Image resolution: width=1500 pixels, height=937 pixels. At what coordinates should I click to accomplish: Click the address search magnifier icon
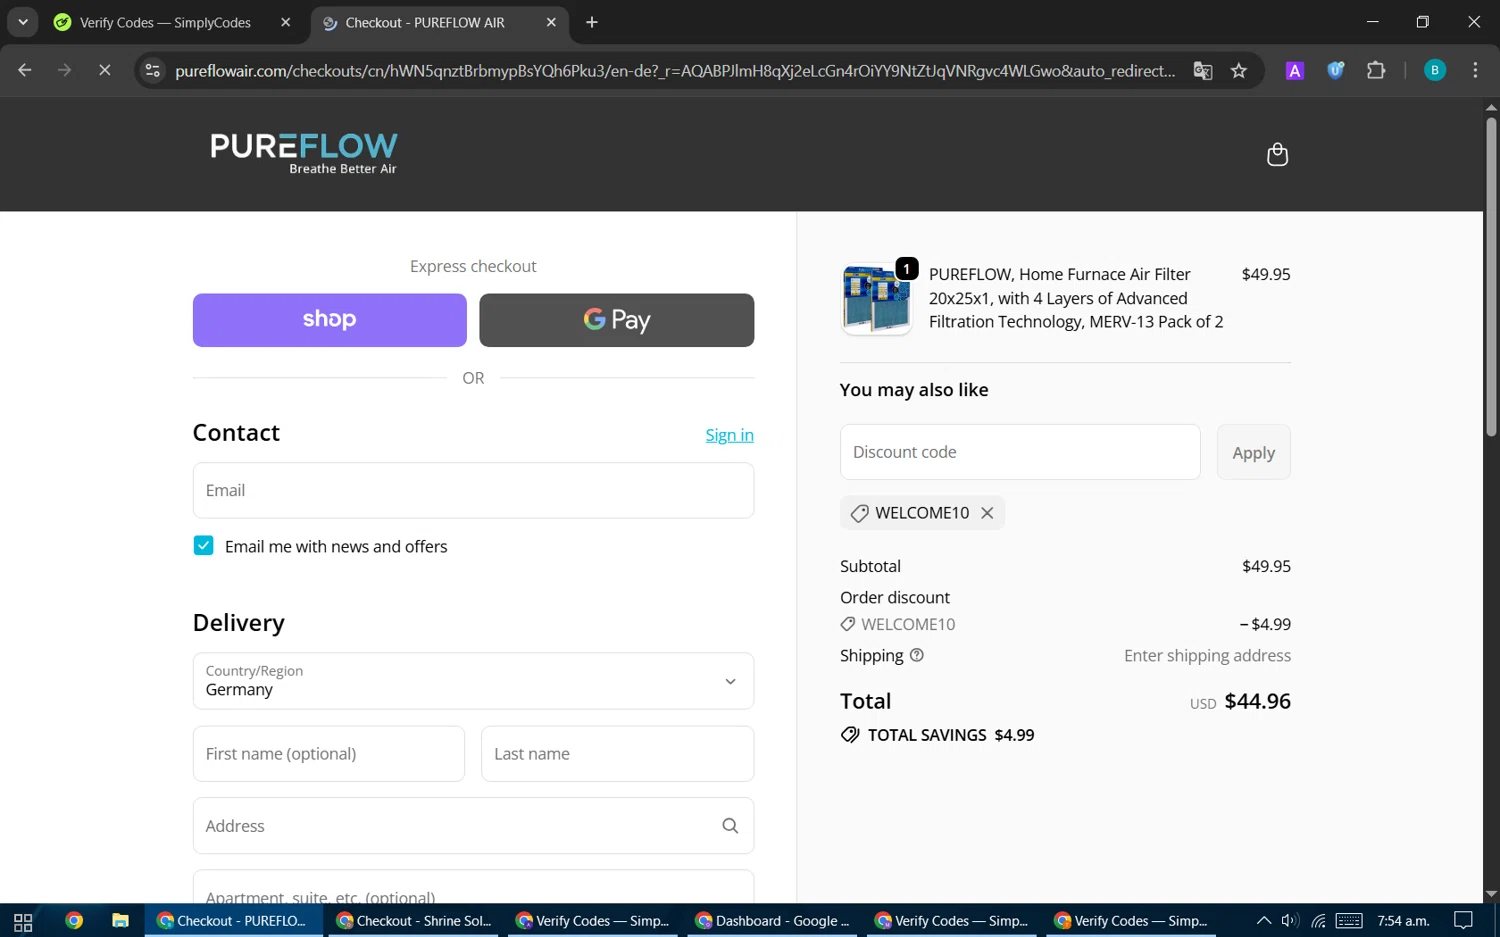(x=730, y=826)
